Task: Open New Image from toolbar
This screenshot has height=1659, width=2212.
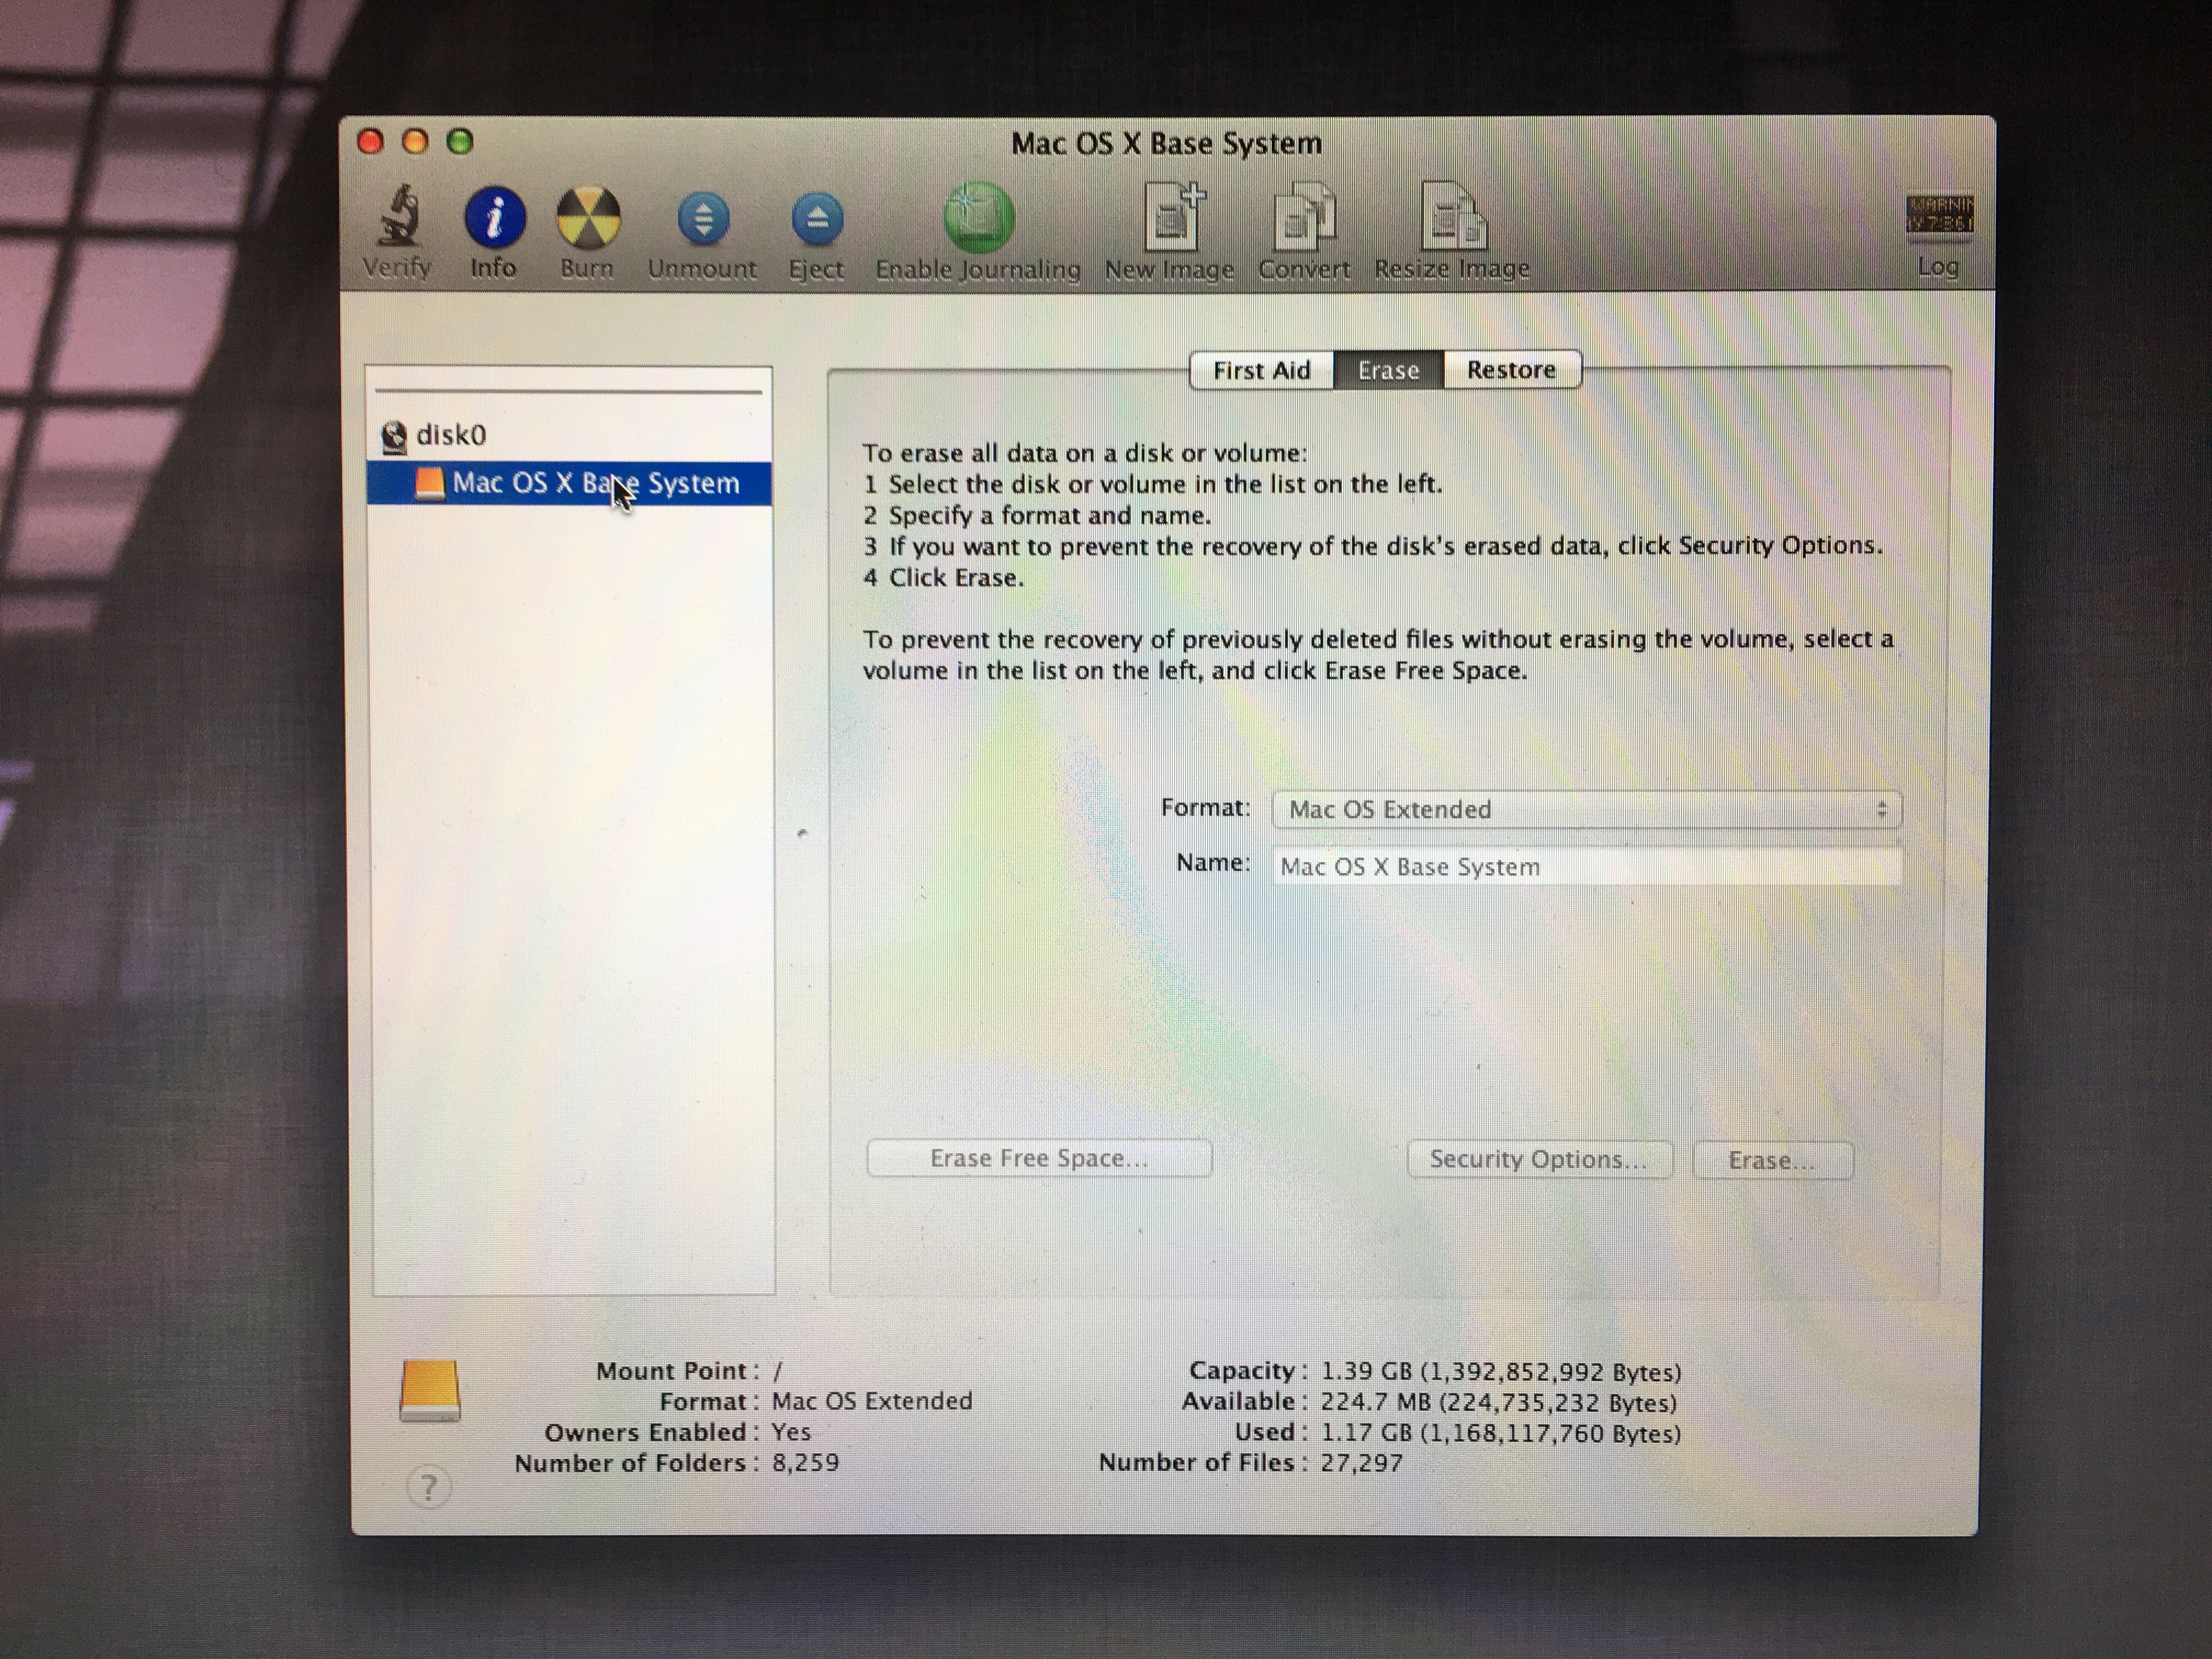Action: [x=1171, y=218]
